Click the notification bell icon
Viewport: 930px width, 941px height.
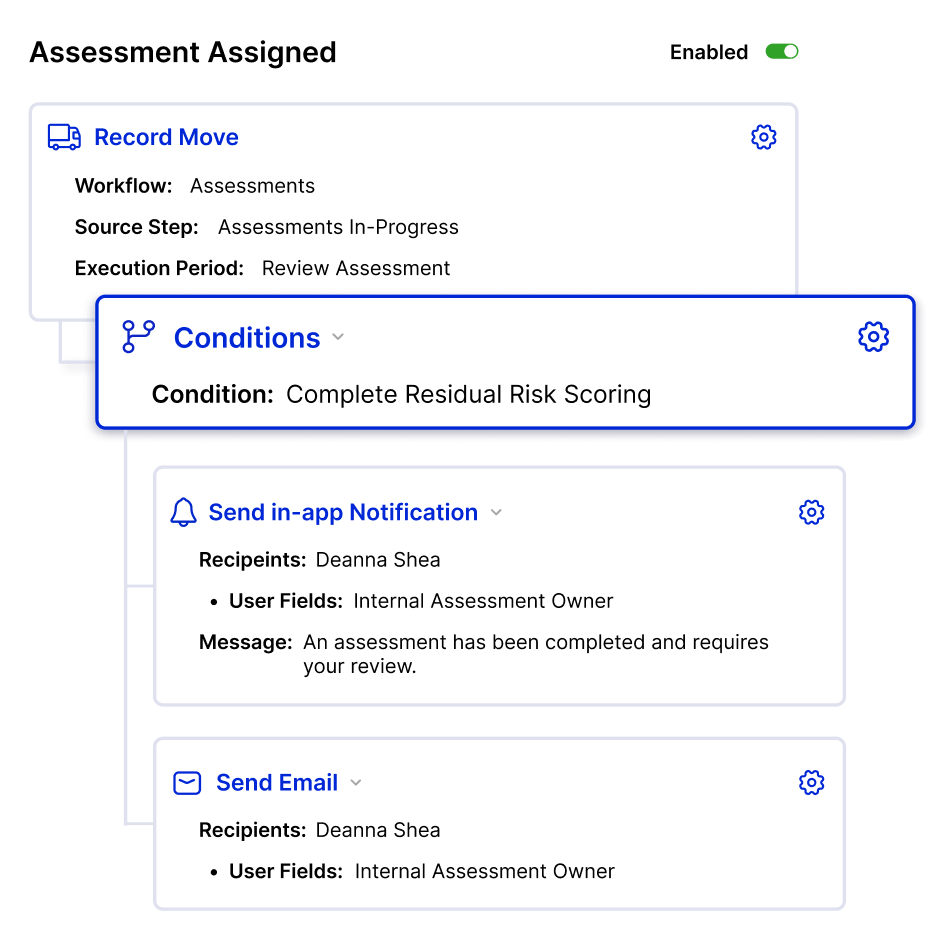183,512
